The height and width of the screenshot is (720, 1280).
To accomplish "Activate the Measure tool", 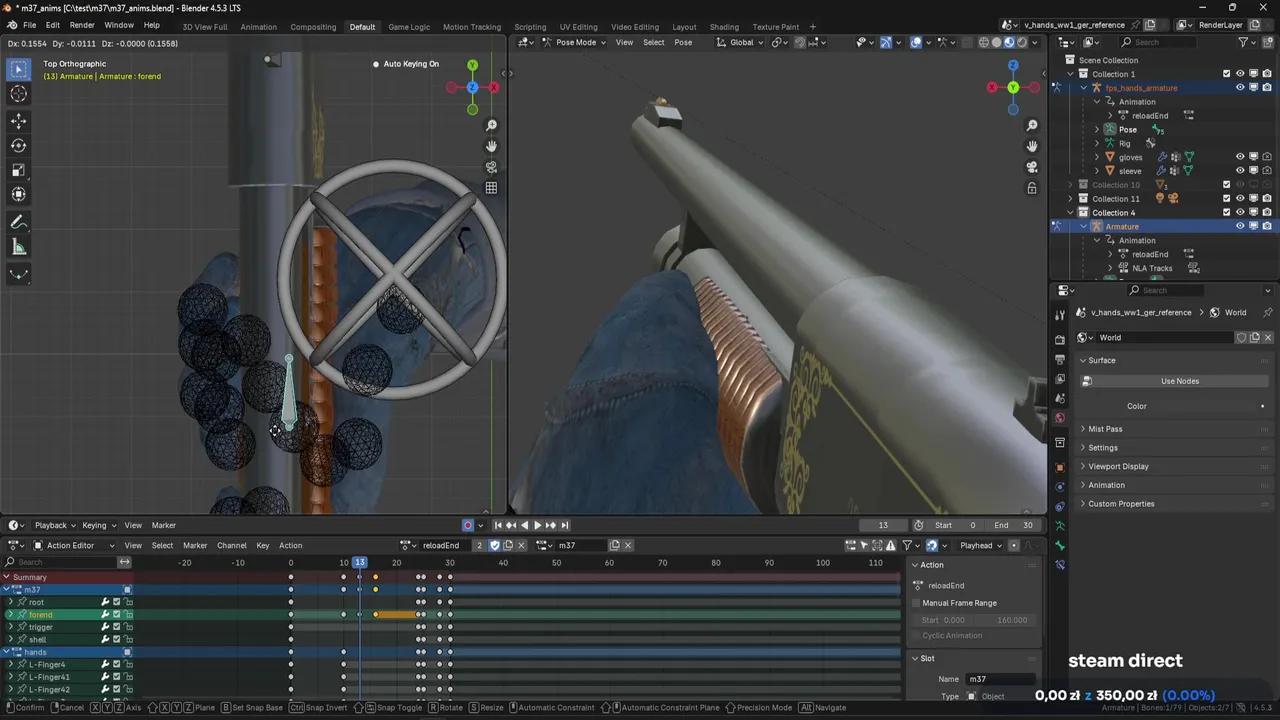I will (19, 247).
